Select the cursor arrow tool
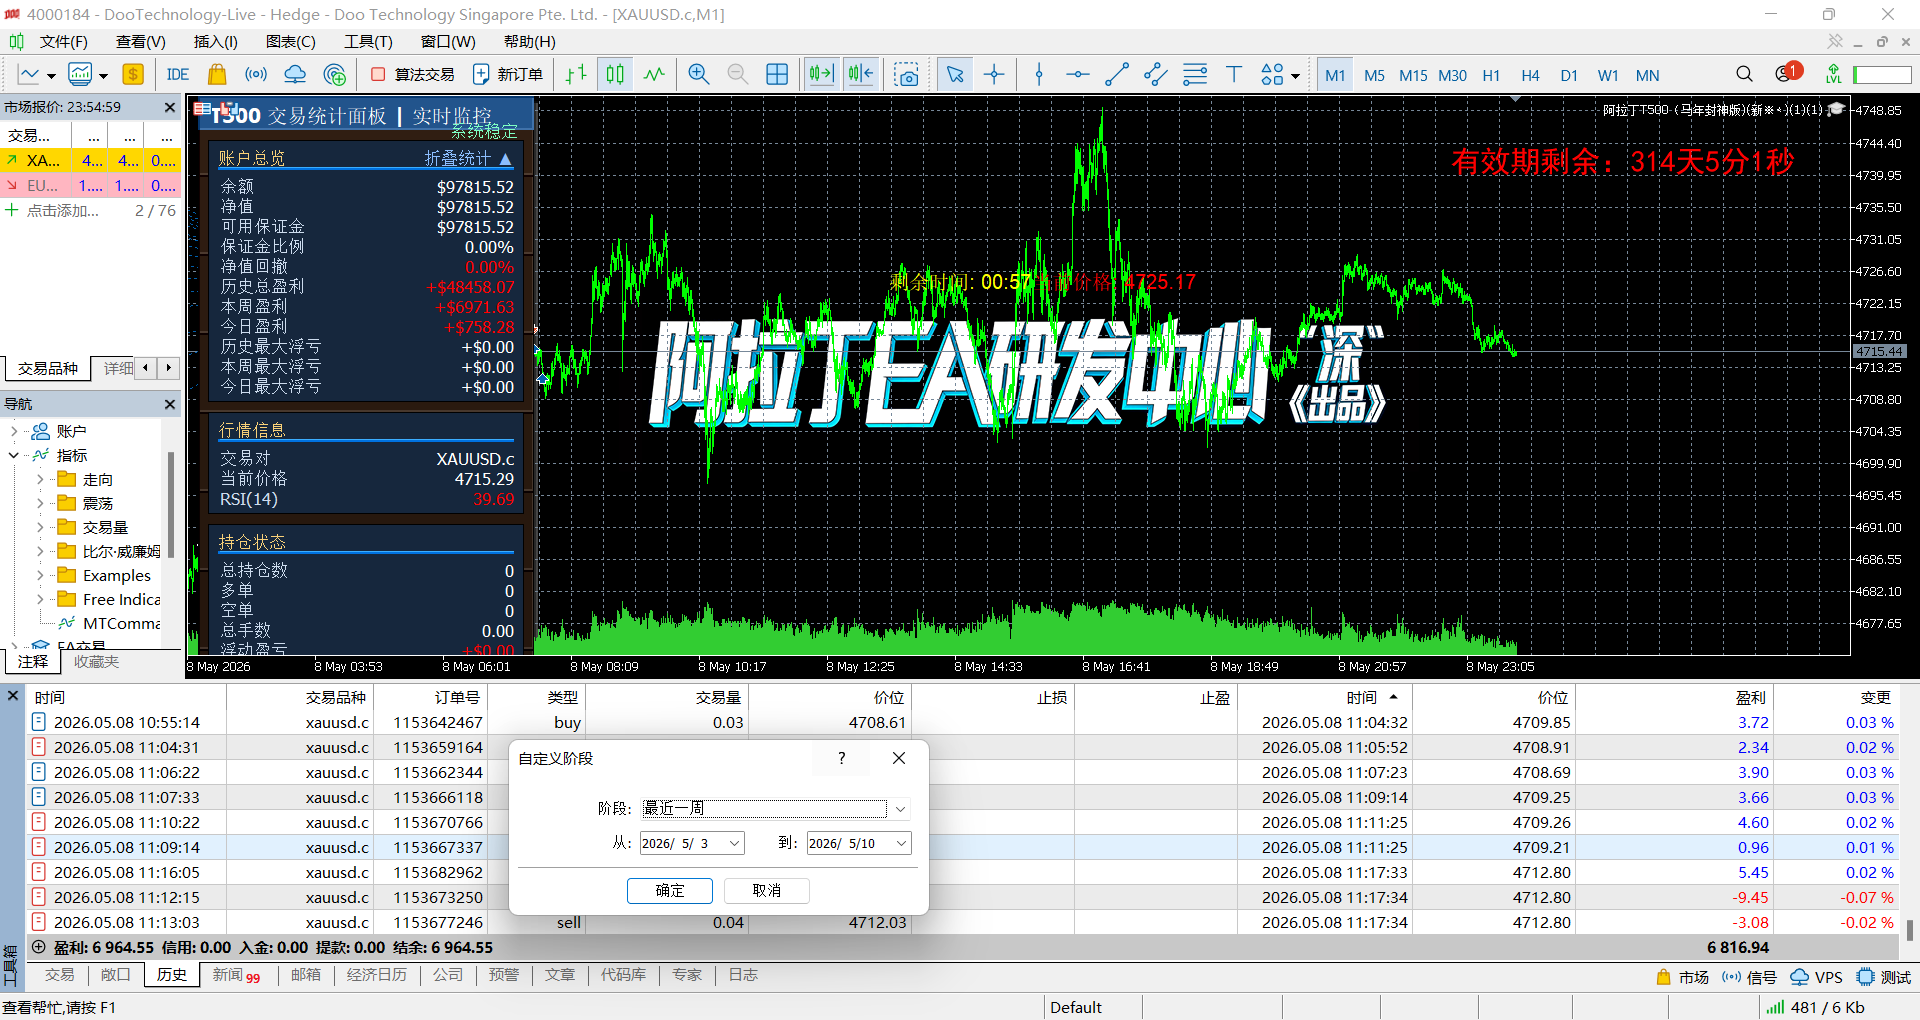 pyautogui.click(x=955, y=75)
